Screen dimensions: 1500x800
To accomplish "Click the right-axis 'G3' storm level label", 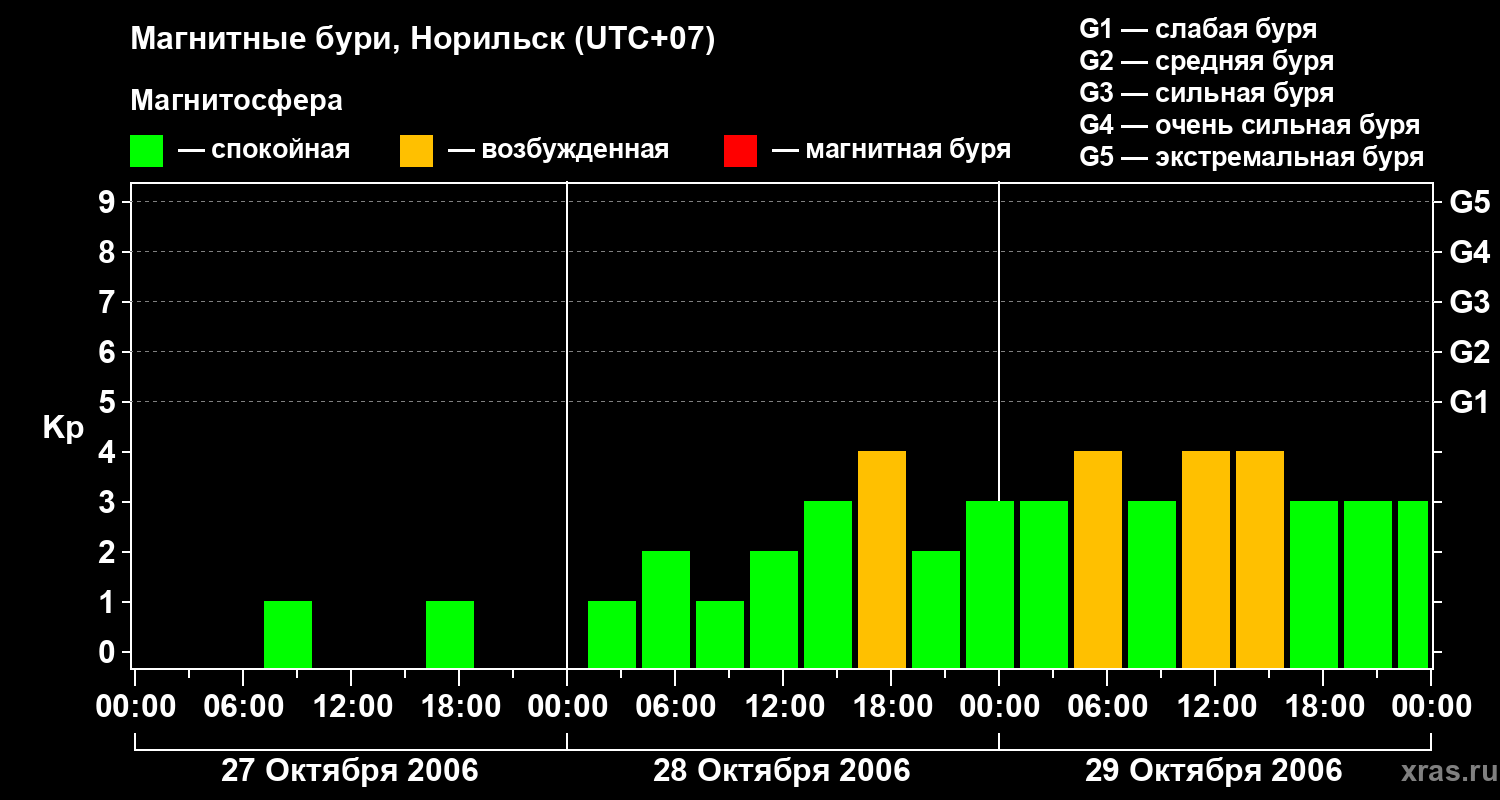I will pos(1469,302).
